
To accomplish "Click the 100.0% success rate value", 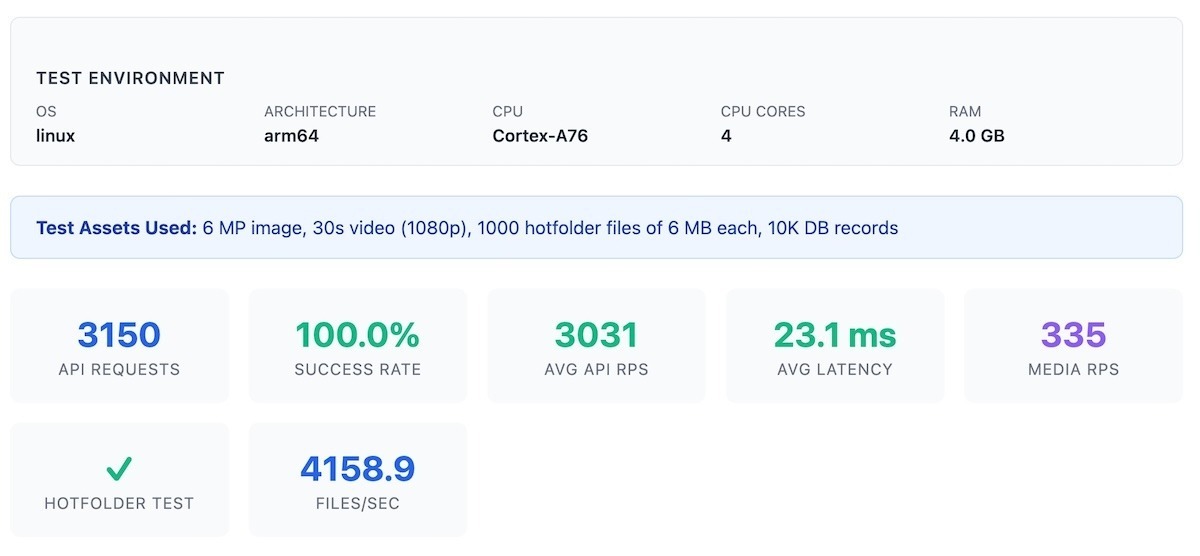I will click(357, 335).
